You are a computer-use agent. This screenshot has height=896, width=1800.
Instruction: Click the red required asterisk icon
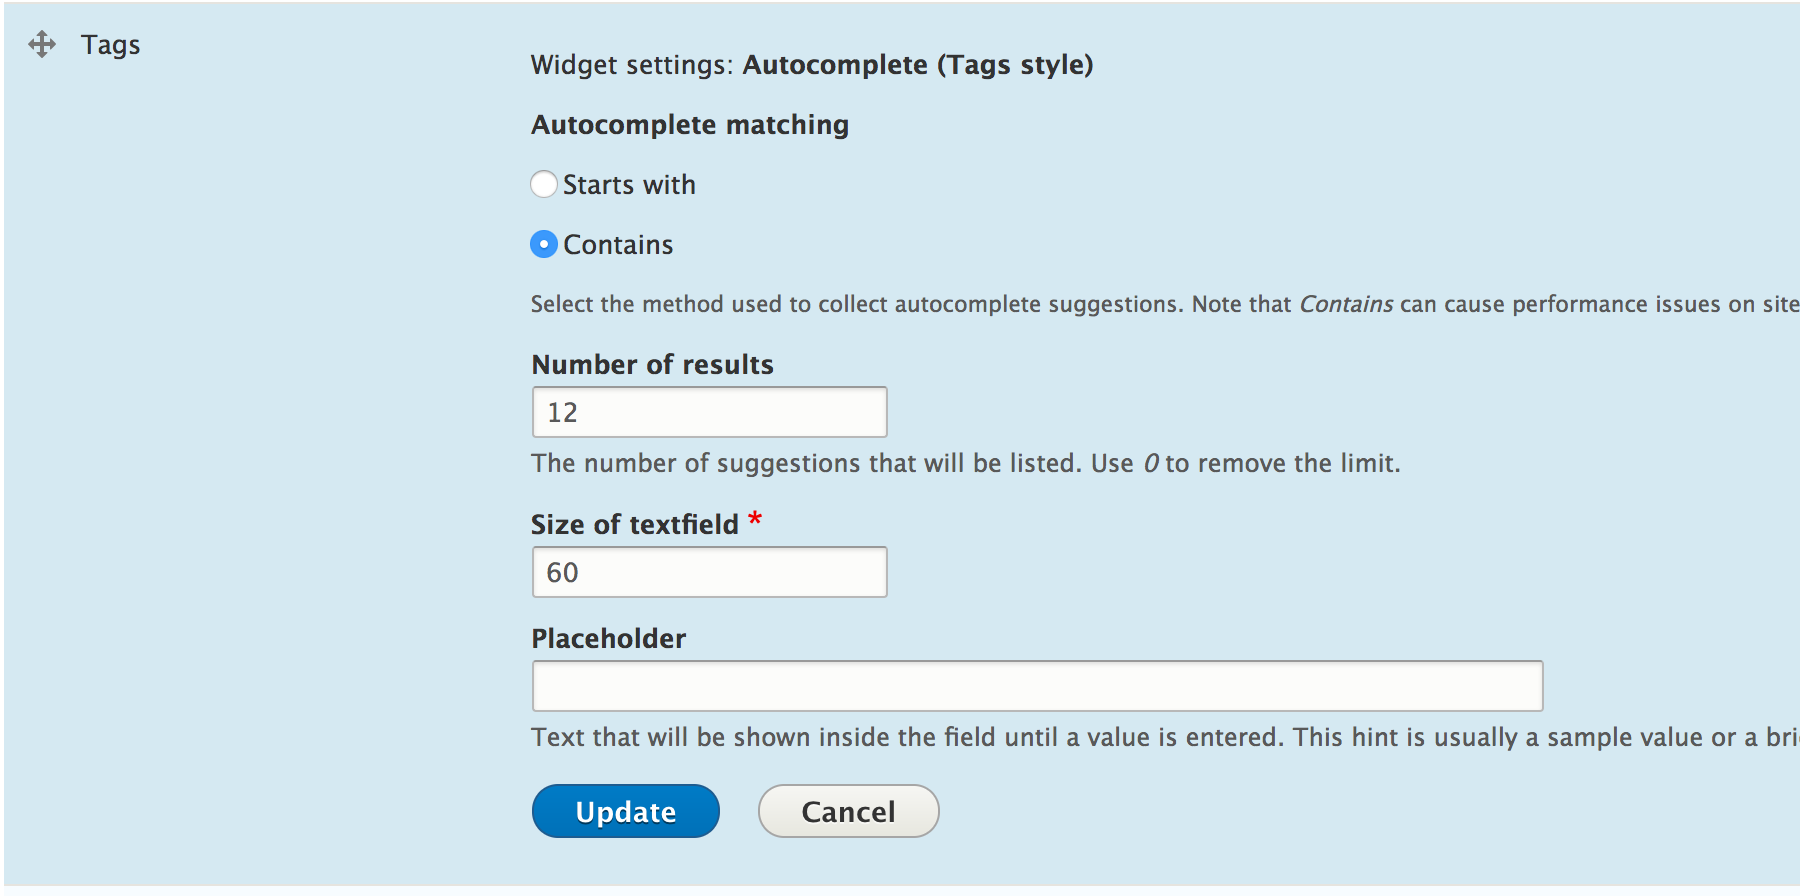click(755, 519)
